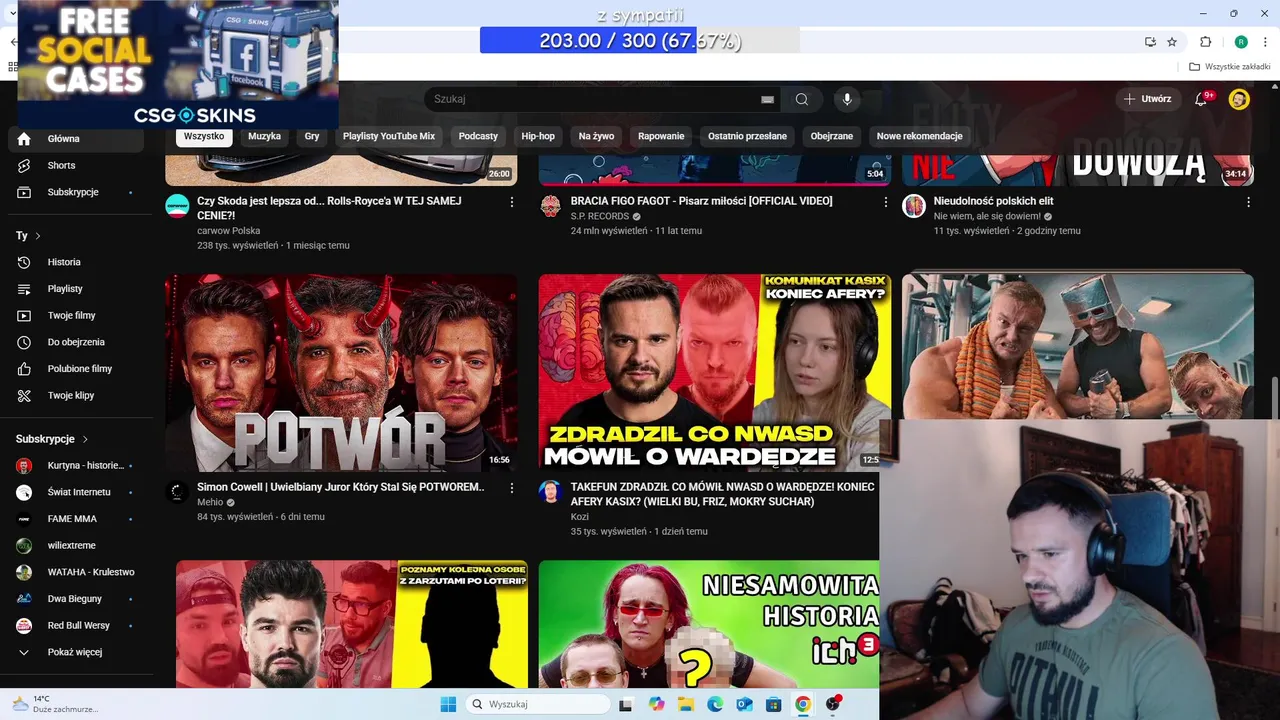Open WATAHA - Krulestwo subscription channel
Viewport: 1280px width, 720px height.
click(76, 572)
